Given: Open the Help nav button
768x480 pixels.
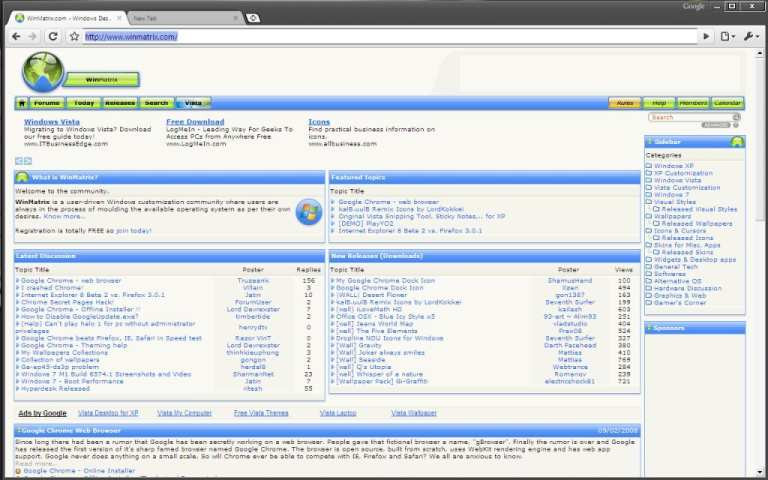Looking at the screenshot, I should [x=659, y=103].
